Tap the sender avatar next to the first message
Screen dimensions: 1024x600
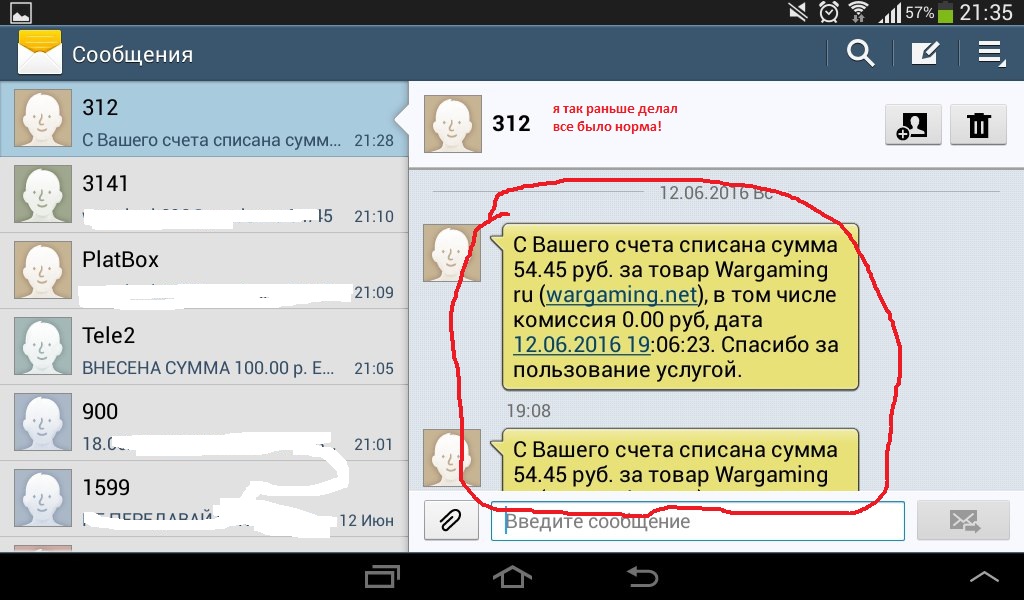(x=452, y=253)
